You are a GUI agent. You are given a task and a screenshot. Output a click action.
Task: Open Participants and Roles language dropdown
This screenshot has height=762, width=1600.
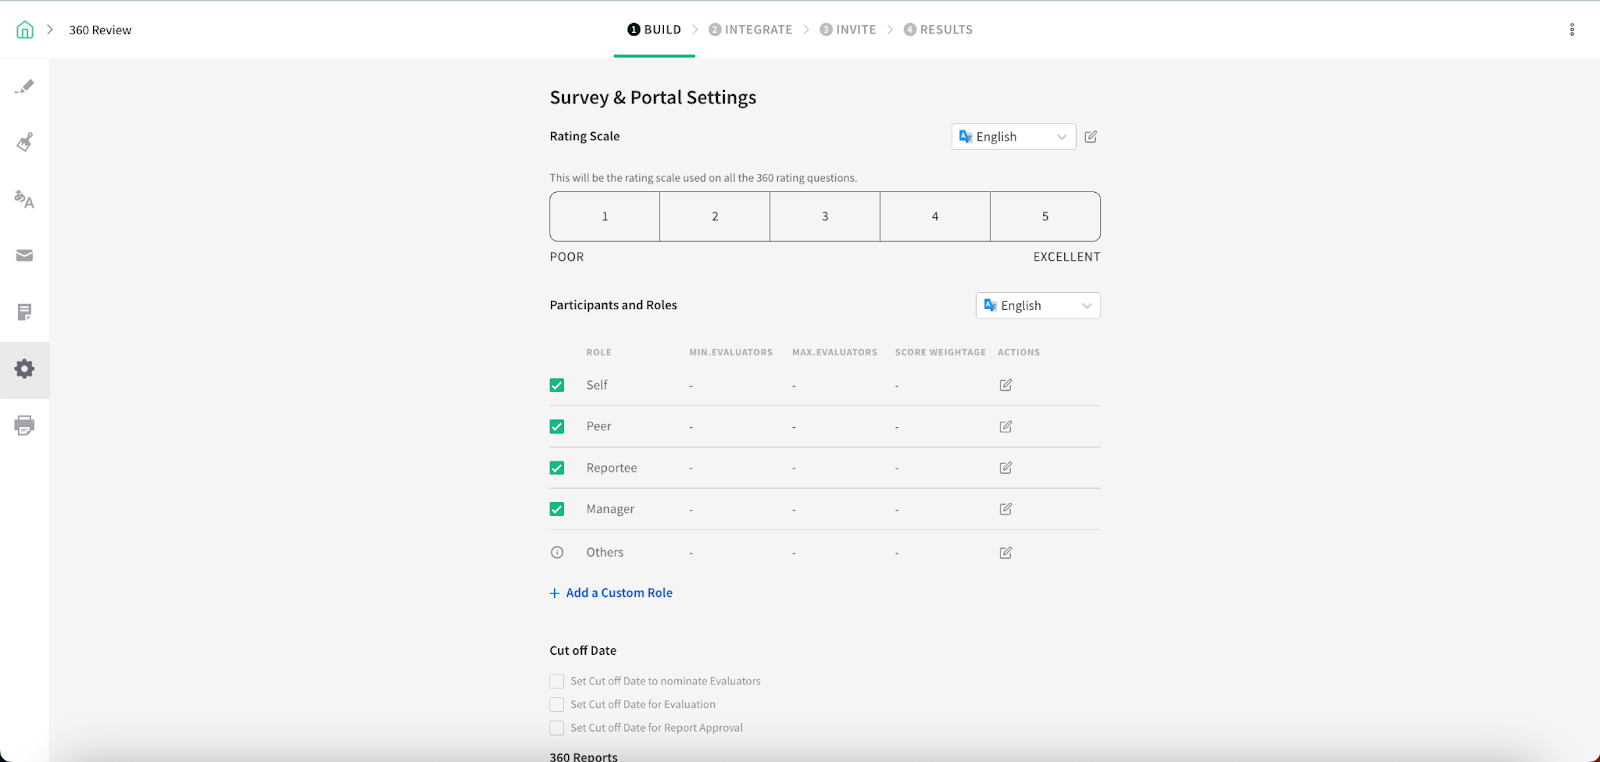tap(1038, 306)
